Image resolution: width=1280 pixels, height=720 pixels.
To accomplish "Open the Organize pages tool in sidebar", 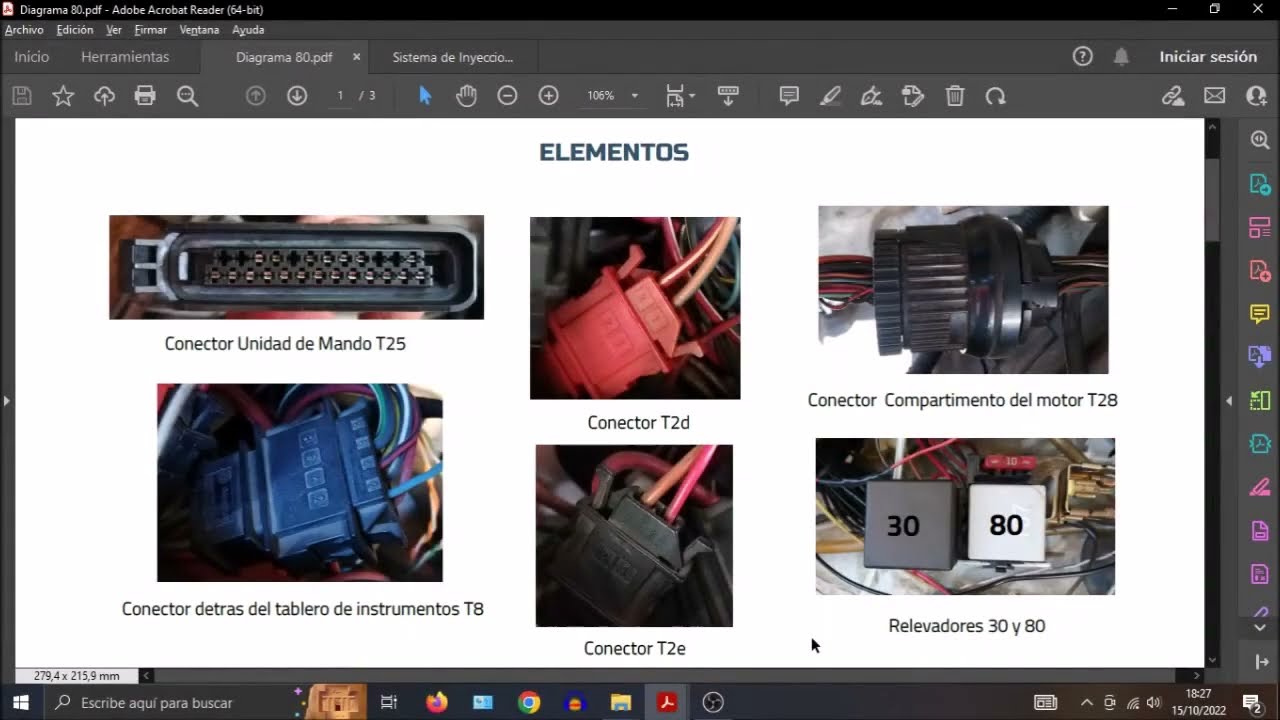I will point(1260,228).
